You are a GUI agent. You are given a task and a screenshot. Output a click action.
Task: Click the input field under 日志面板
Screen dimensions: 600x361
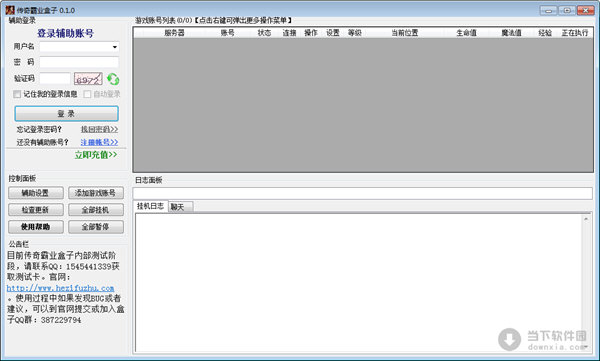363,193
